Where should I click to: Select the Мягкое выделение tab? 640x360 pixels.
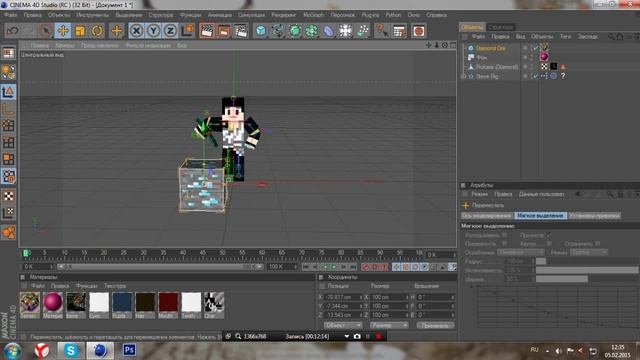pos(540,216)
